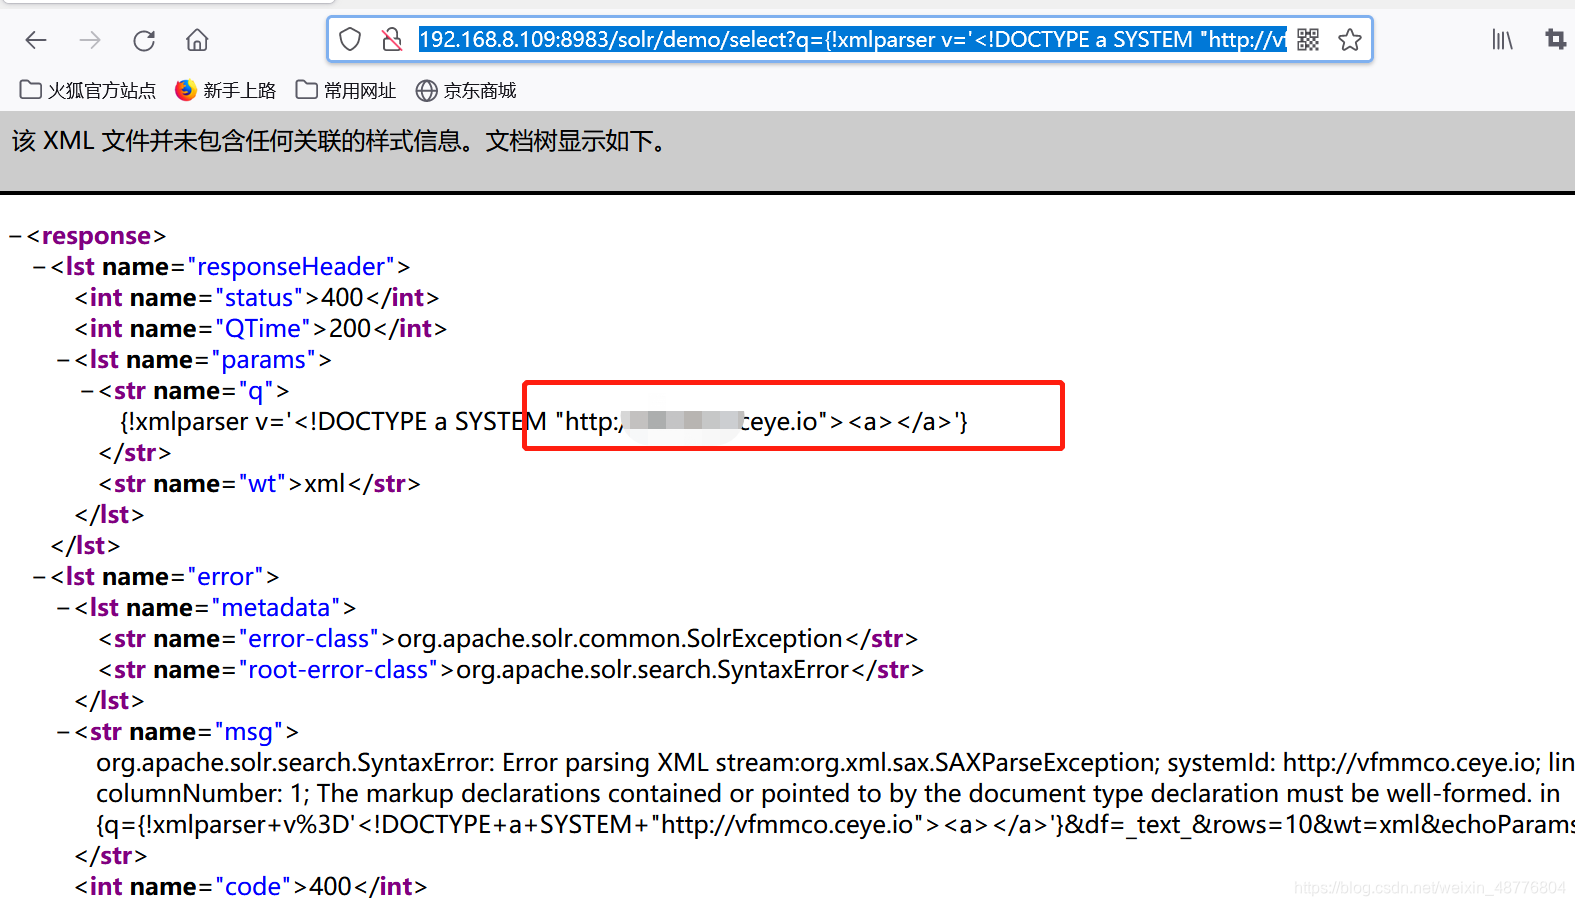Viewport: 1575px width, 906px height.
Task: Click the error-class SolrException line
Action: point(508,639)
